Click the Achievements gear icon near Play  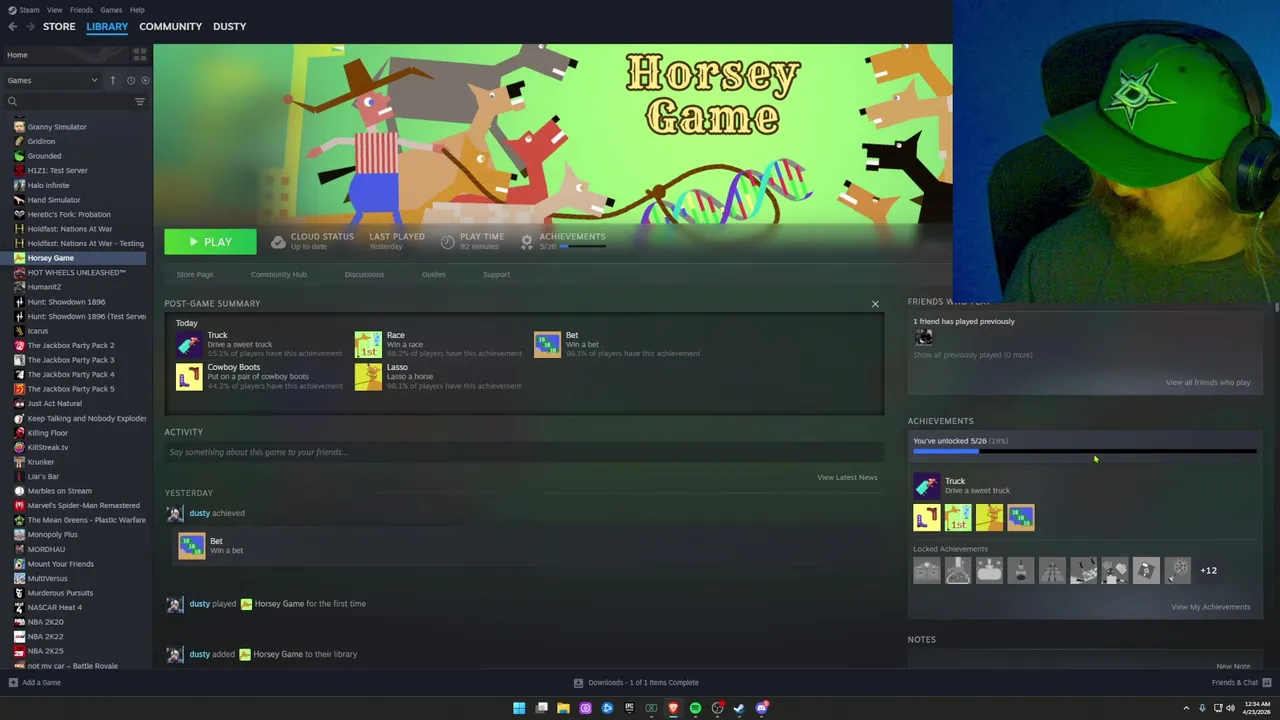click(x=526, y=241)
